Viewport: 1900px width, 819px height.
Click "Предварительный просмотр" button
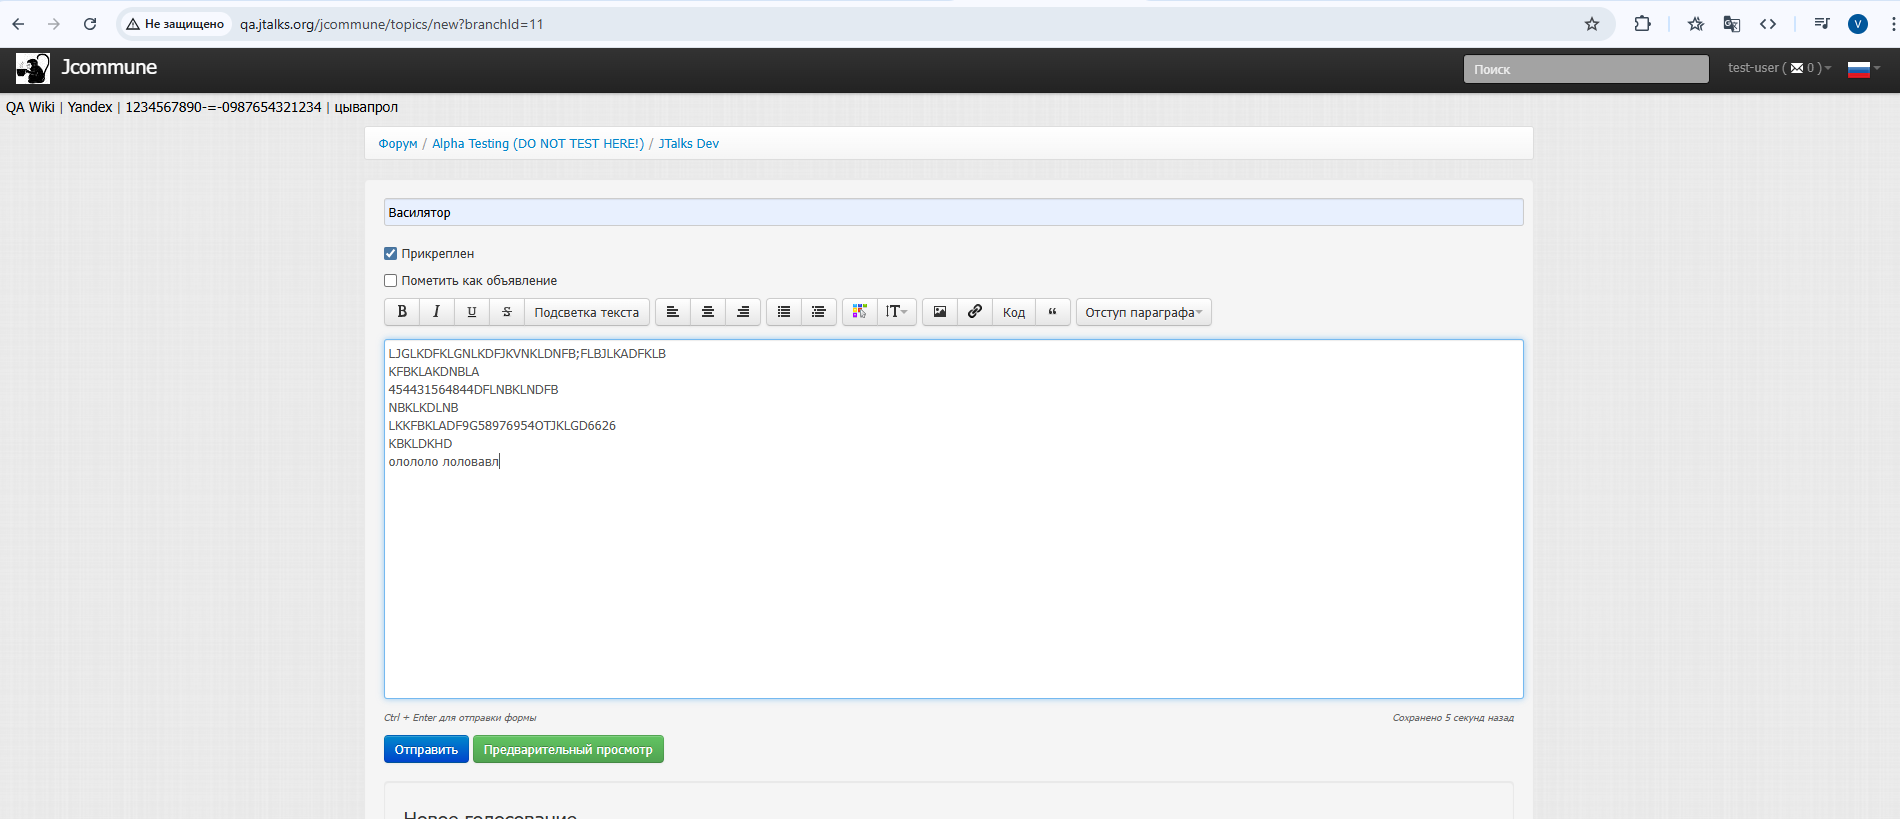568,750
